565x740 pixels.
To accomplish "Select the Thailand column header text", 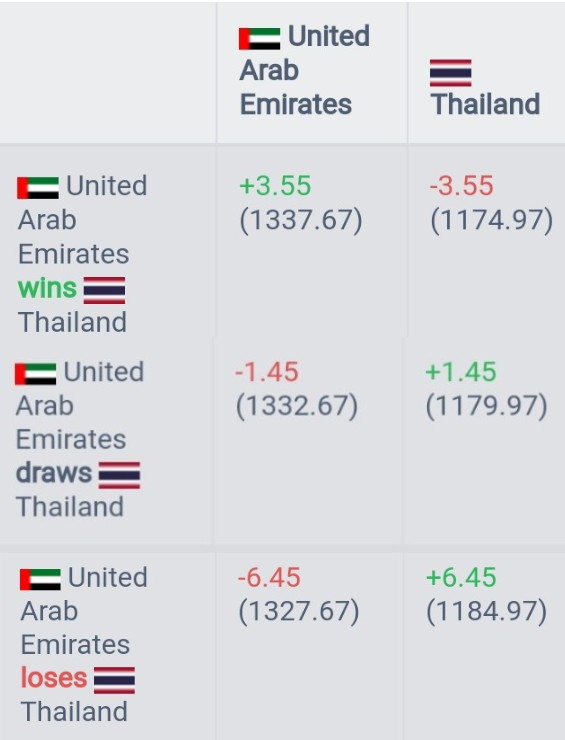I will click(x=486, y=104).
